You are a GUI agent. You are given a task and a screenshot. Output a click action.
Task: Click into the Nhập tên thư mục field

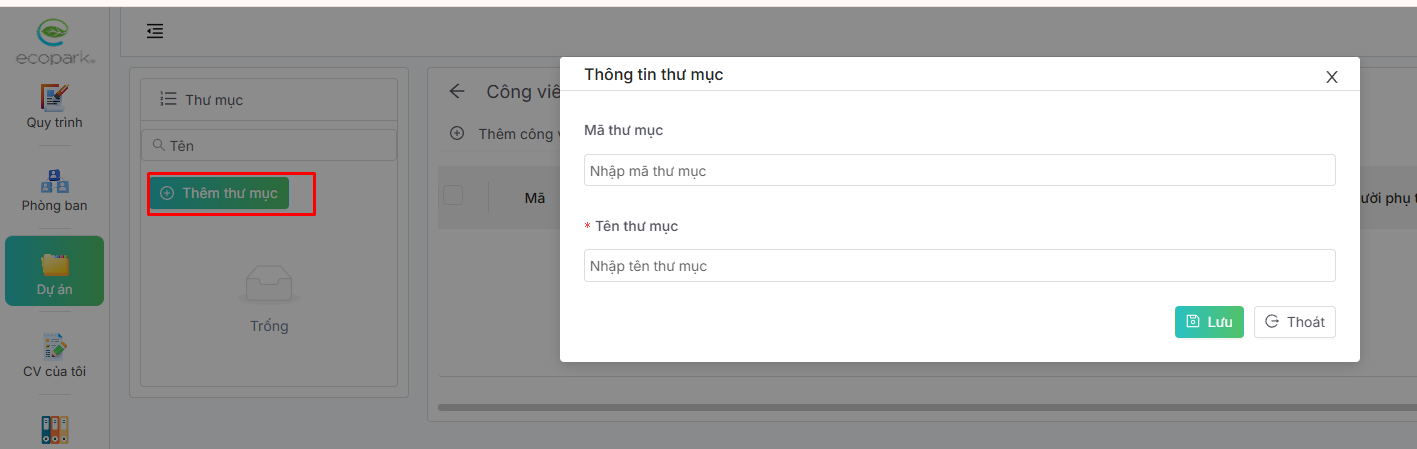click(959, 266)
